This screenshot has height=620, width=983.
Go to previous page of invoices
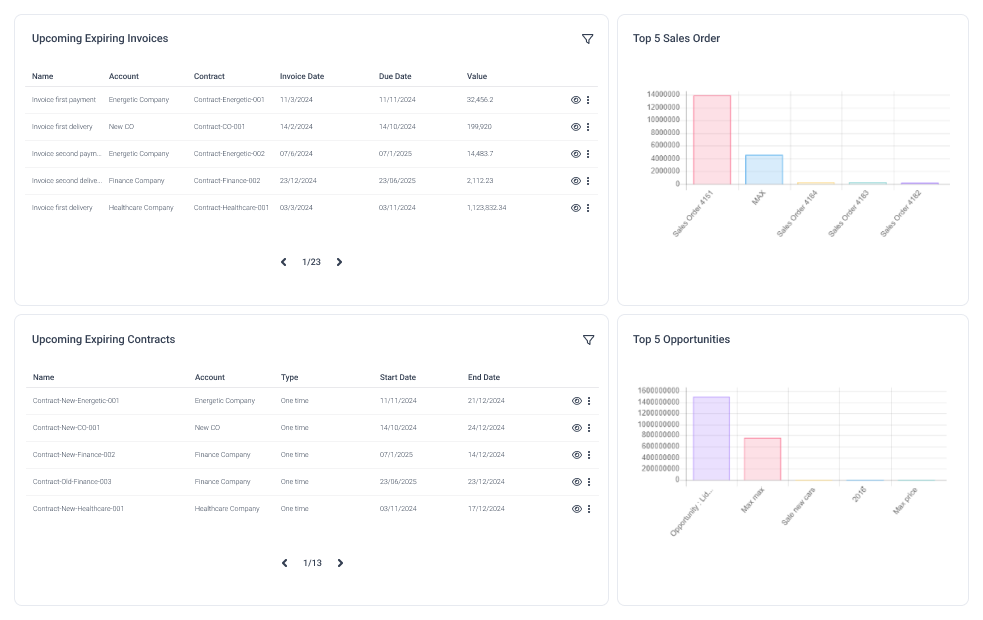pos(284,262)
